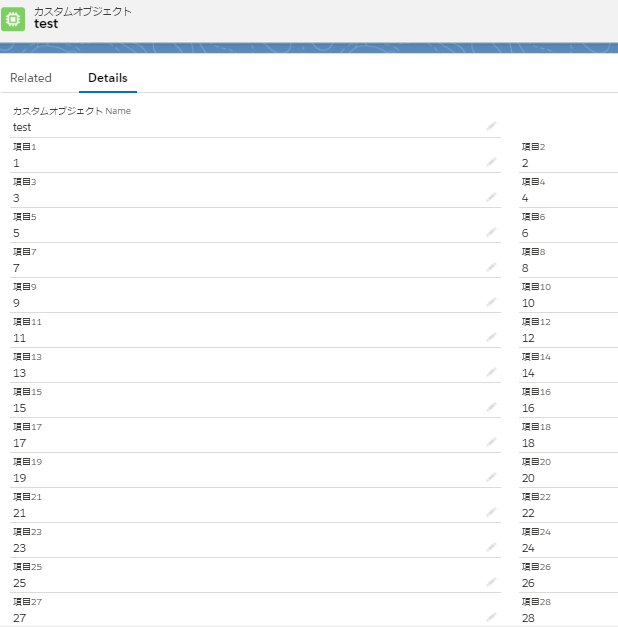The height and width of the screenshot is (627, 618).
Task: Edit 項目25 via the pencil icon
Action: (491, 582)
